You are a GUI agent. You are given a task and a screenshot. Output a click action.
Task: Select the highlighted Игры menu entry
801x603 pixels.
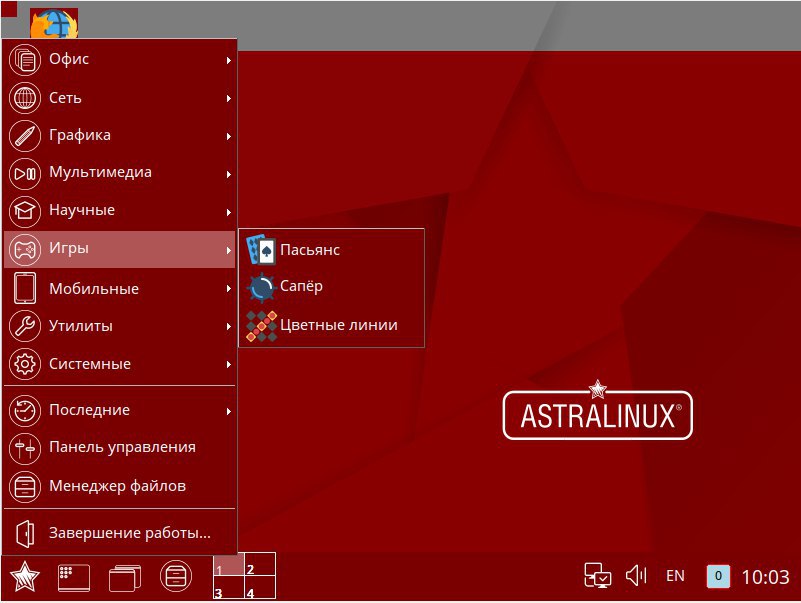(x=120, y=249)
